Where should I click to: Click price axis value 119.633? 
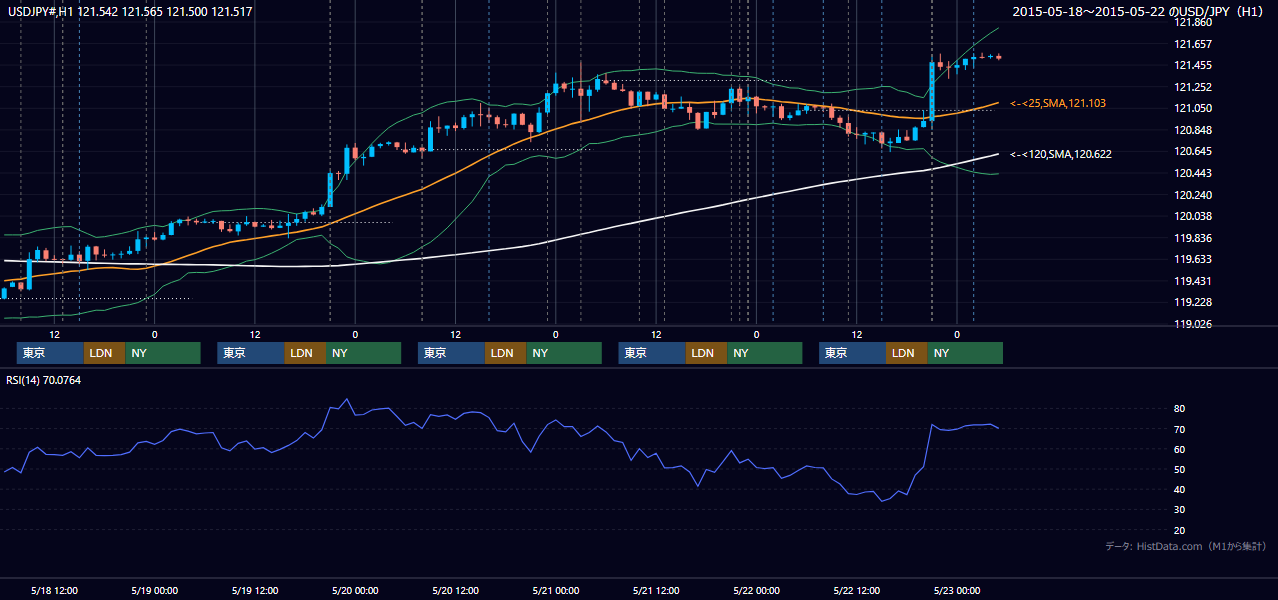coord(1195,259)
